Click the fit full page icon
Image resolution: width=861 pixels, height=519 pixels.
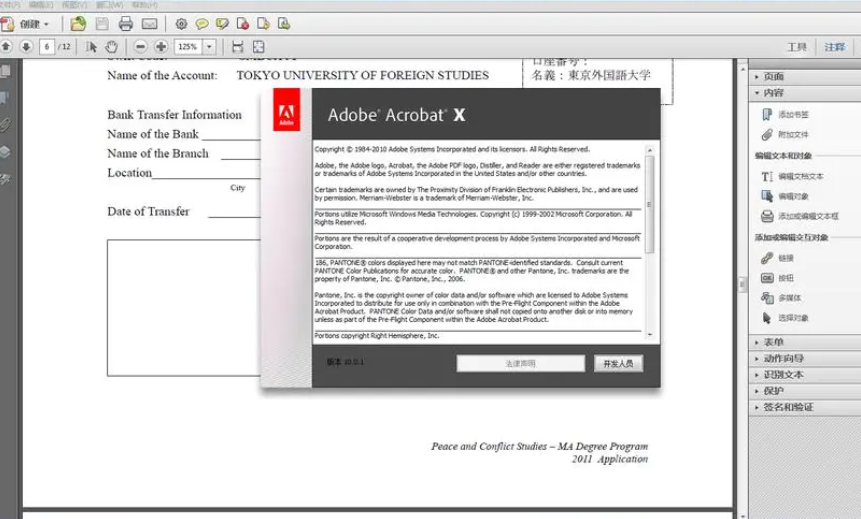258,47
